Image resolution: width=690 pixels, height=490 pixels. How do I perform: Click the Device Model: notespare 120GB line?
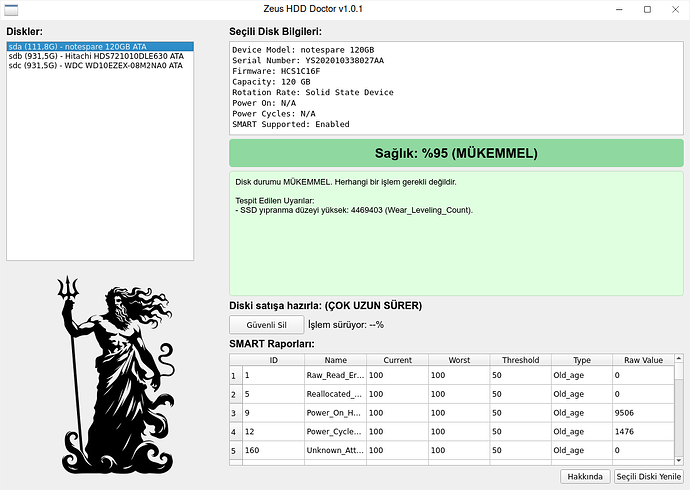click(x=303, y=50)
